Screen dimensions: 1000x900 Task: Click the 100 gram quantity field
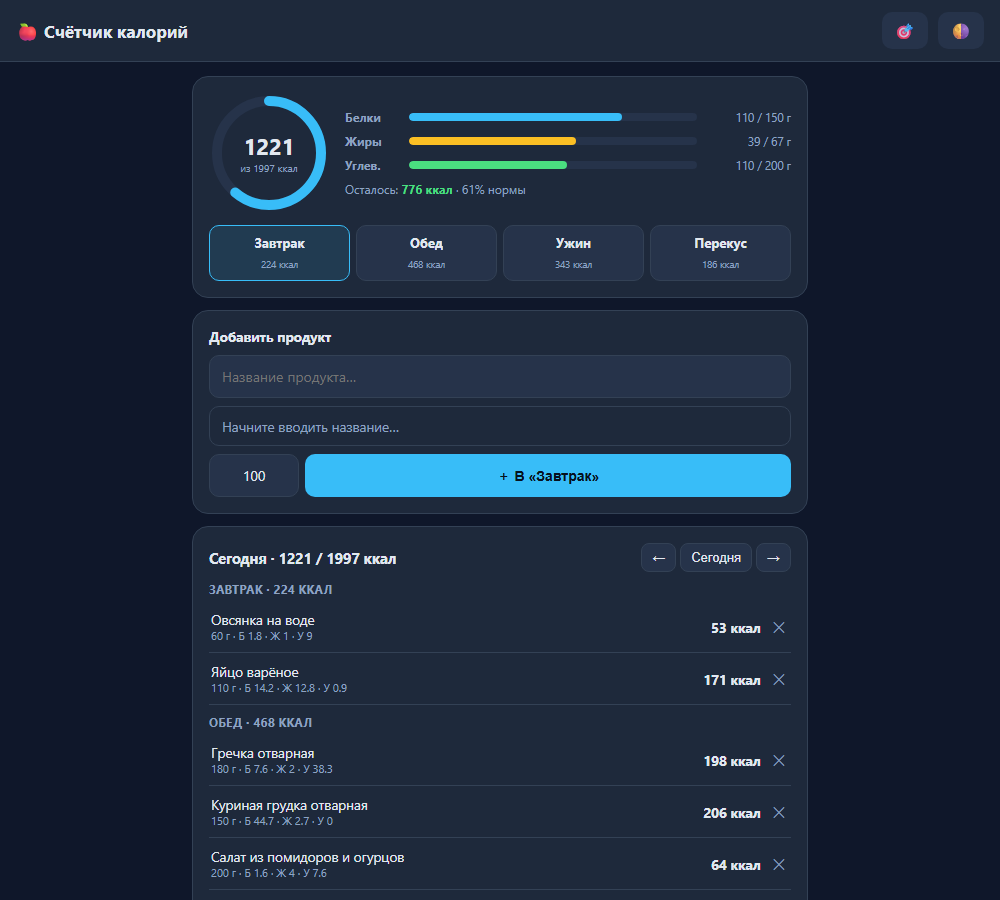coord(254,476)
